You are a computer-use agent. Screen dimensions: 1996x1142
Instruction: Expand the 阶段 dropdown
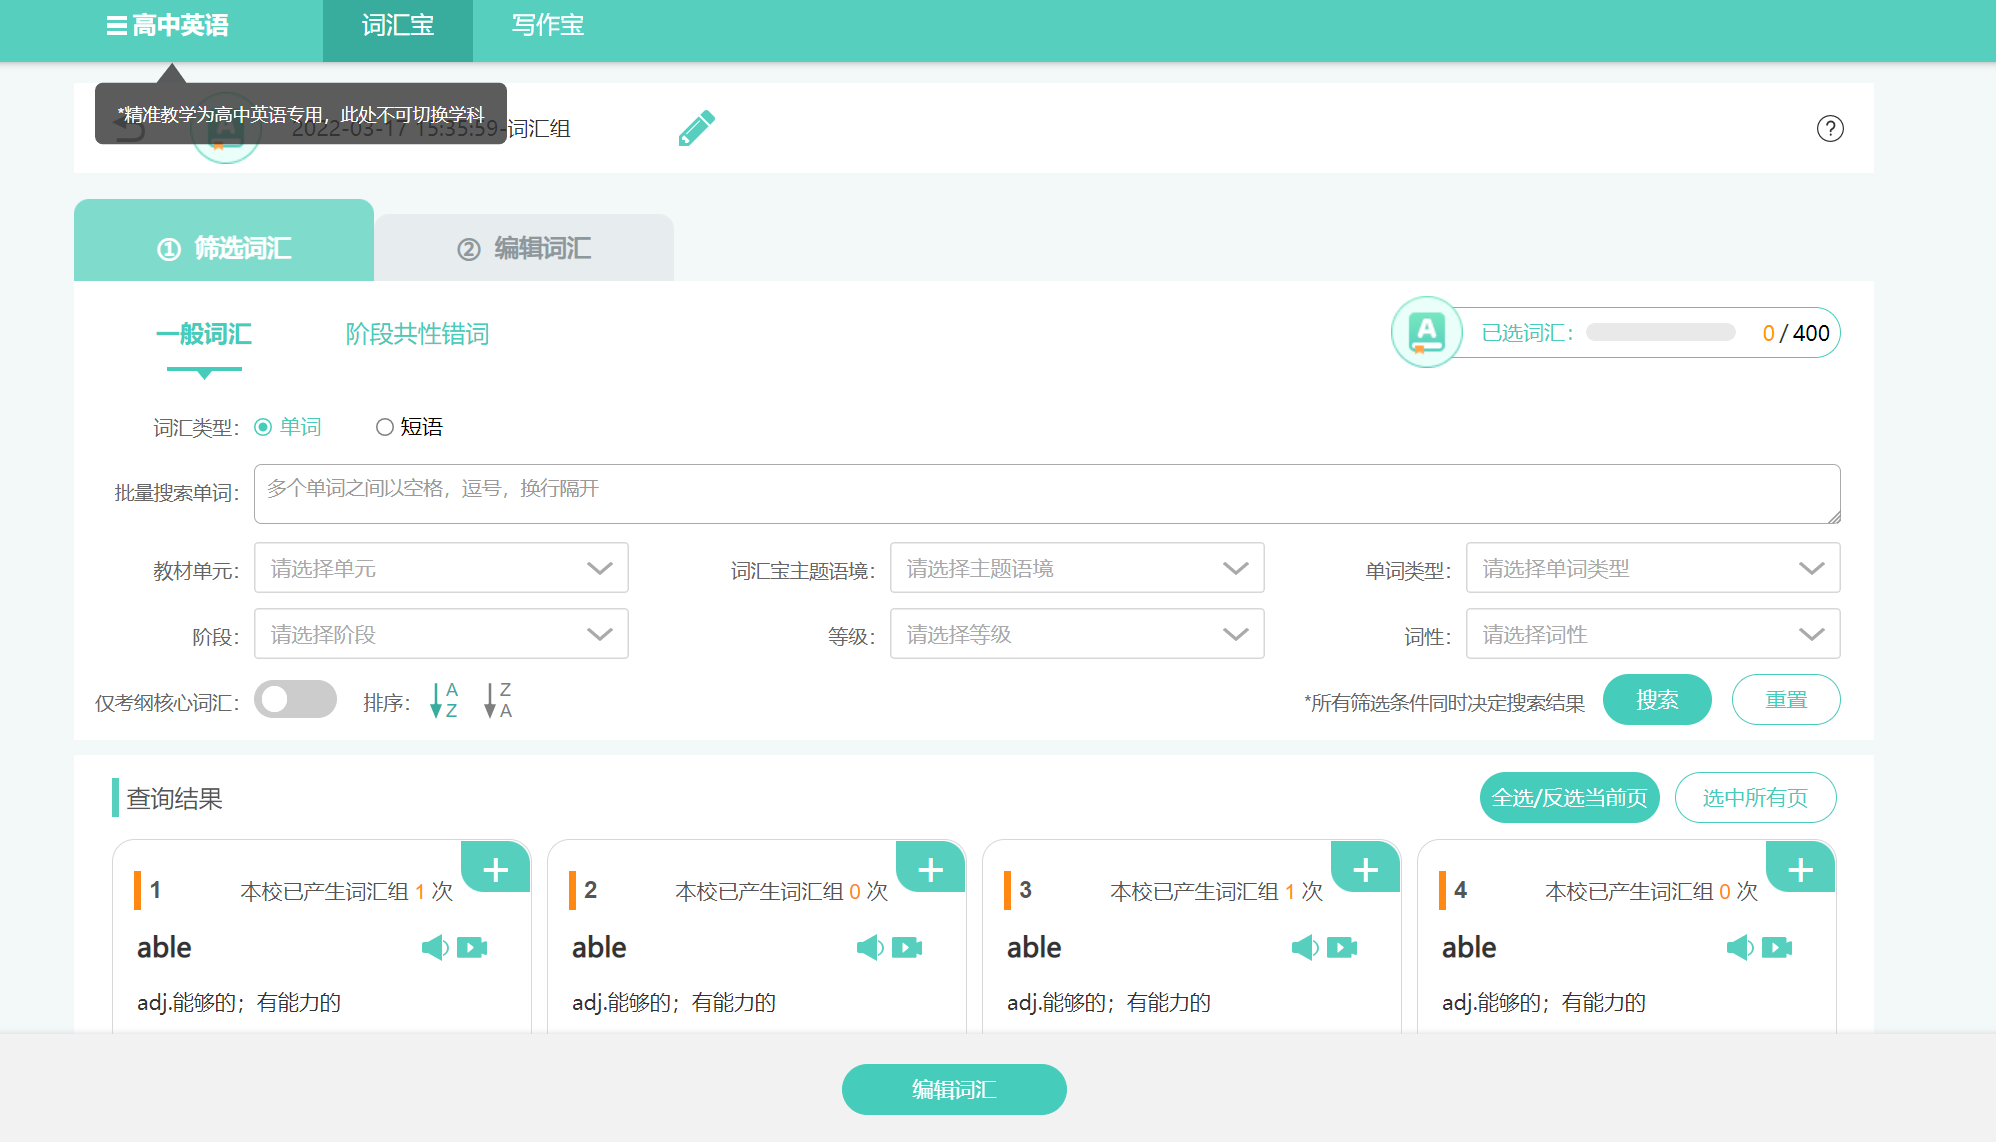coord(441,634)
